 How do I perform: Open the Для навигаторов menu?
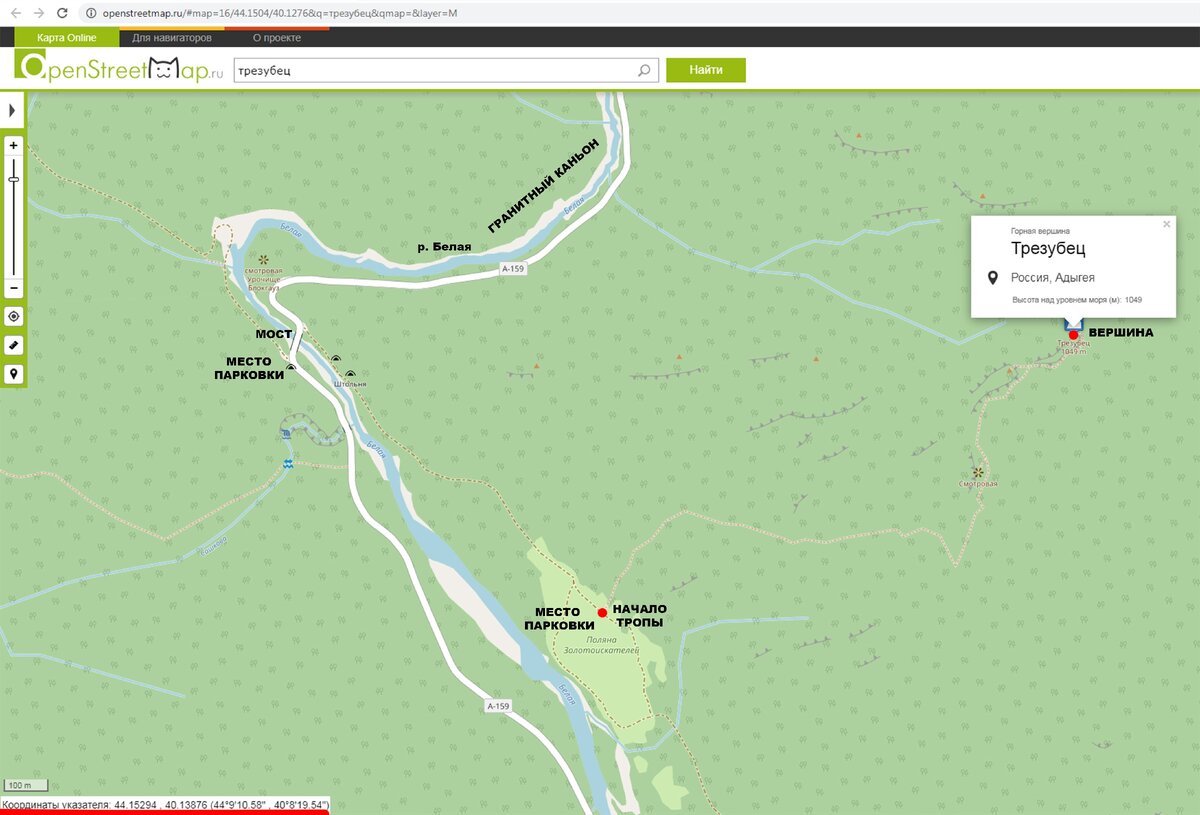[175, 37]
